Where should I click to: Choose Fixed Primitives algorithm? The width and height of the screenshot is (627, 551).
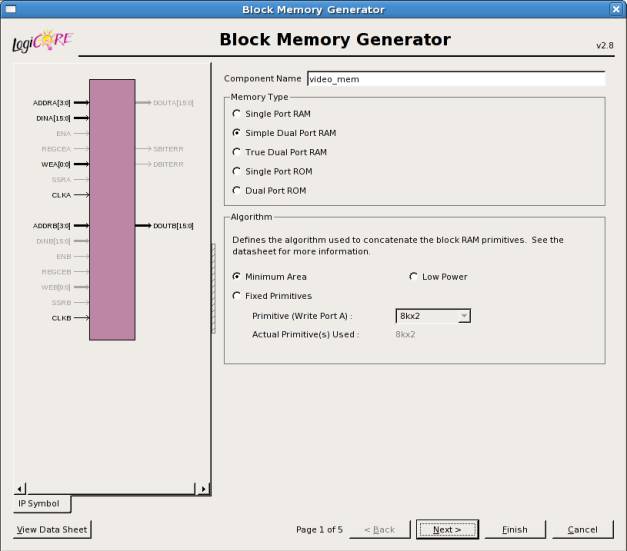237,295
